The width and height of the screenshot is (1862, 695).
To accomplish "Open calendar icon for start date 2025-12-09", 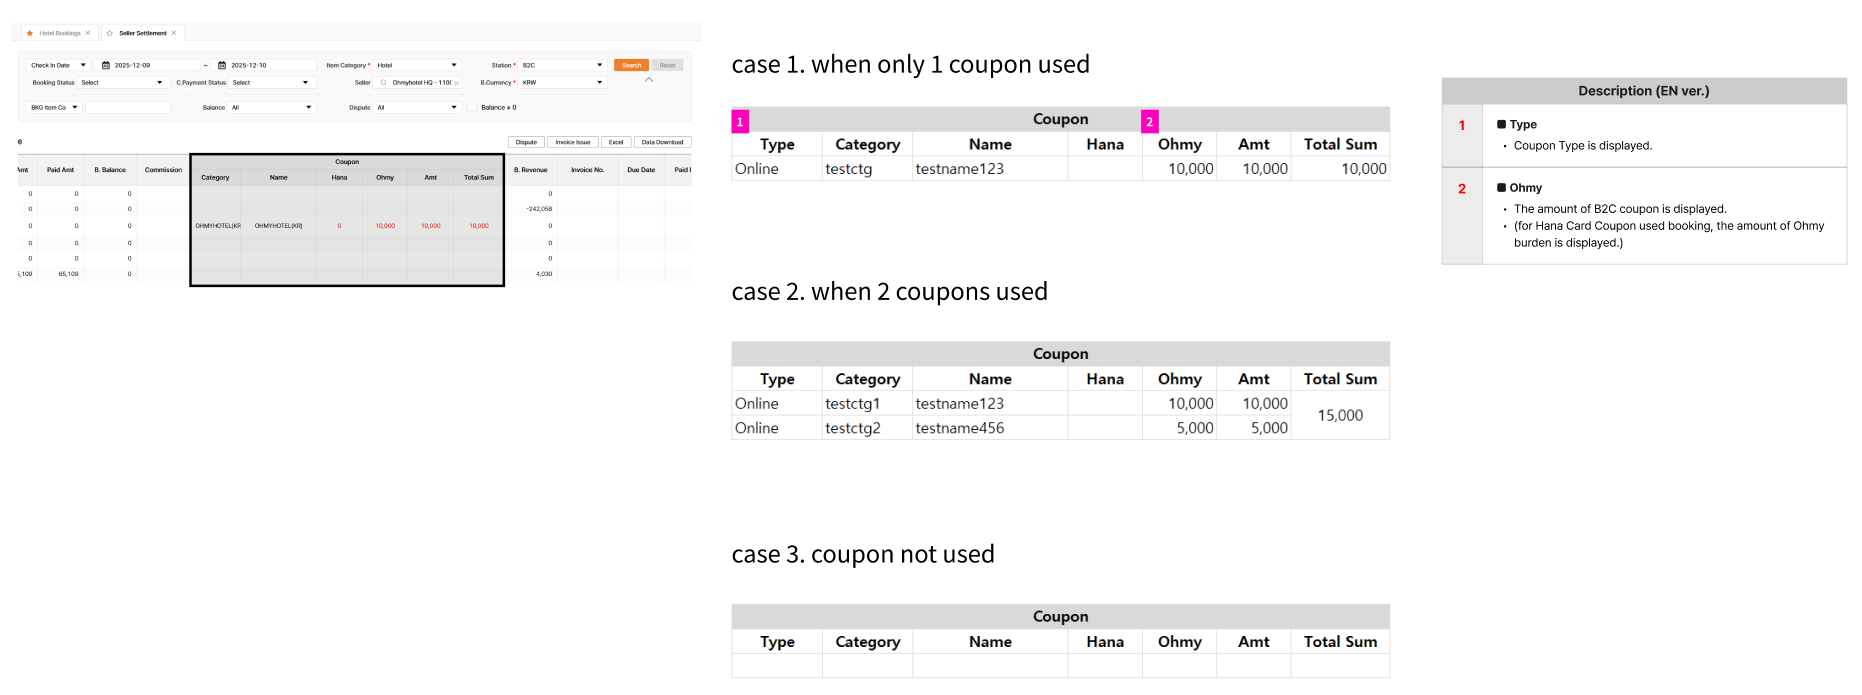I will [106, 65].
